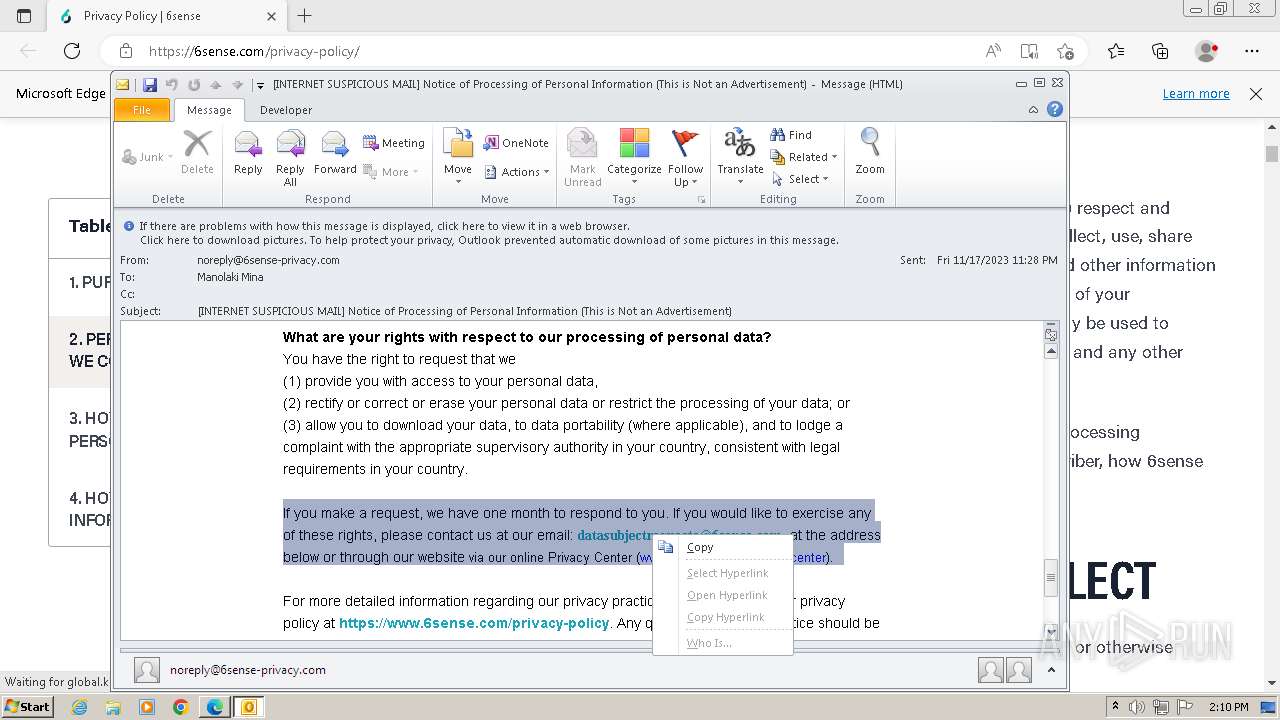Collapse the Outlook ribbon
Screen dimensions: 1280x720
click(x=1033, y=110)
